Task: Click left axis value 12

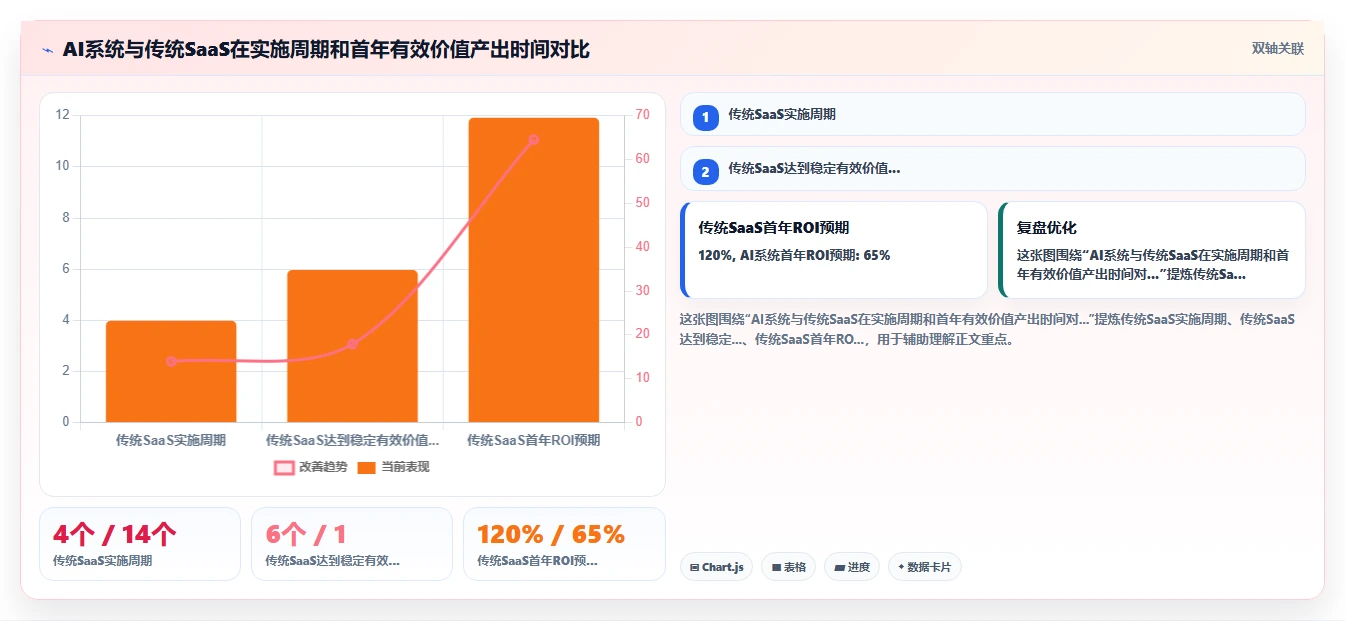Action: tap(62, 115)
